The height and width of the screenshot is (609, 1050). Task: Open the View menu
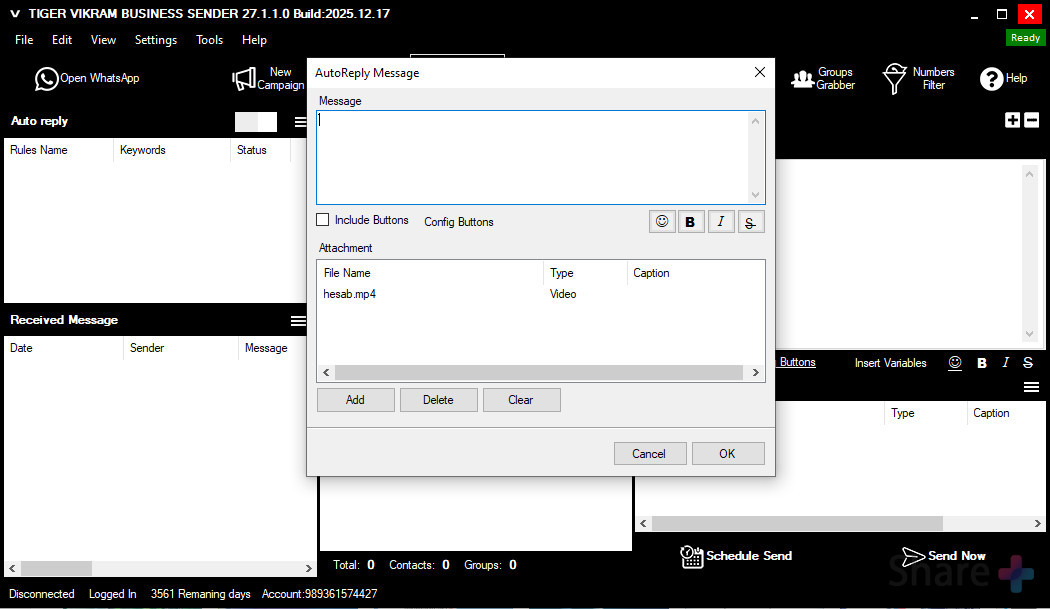pos(103,40)
